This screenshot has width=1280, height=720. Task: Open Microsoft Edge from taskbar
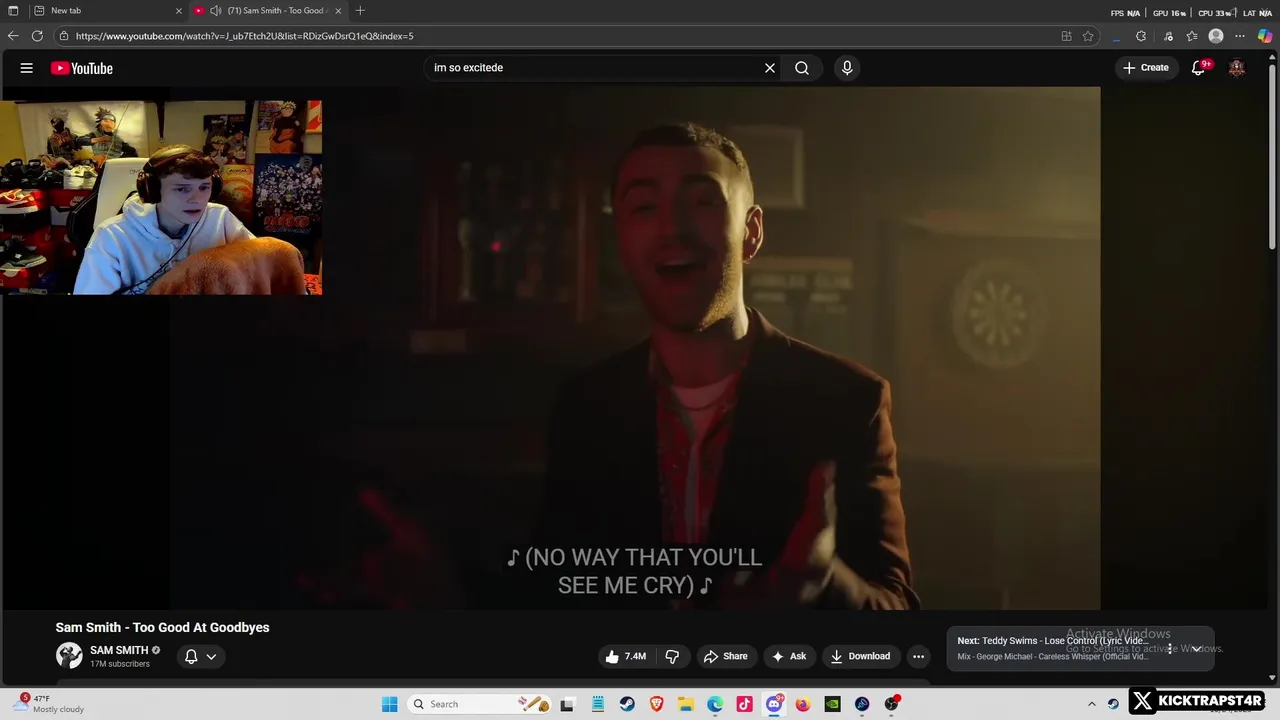tap(715, 704)
